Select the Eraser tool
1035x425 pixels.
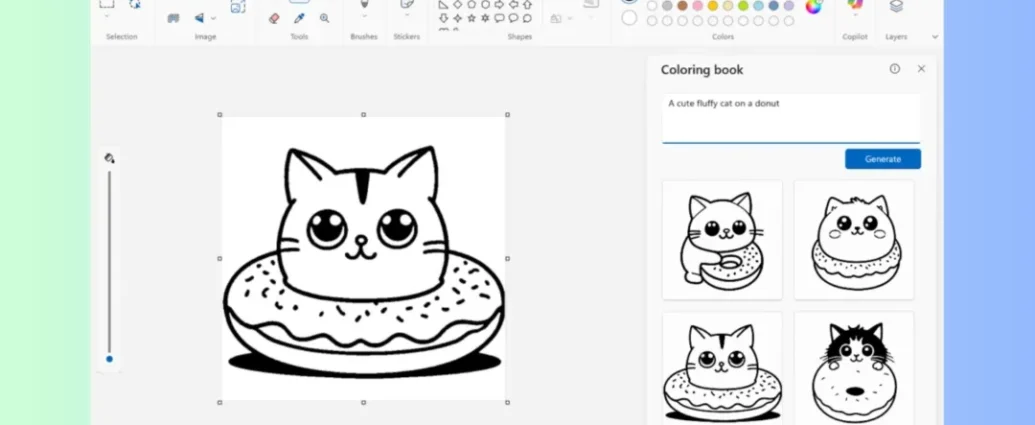click(275, 18)
